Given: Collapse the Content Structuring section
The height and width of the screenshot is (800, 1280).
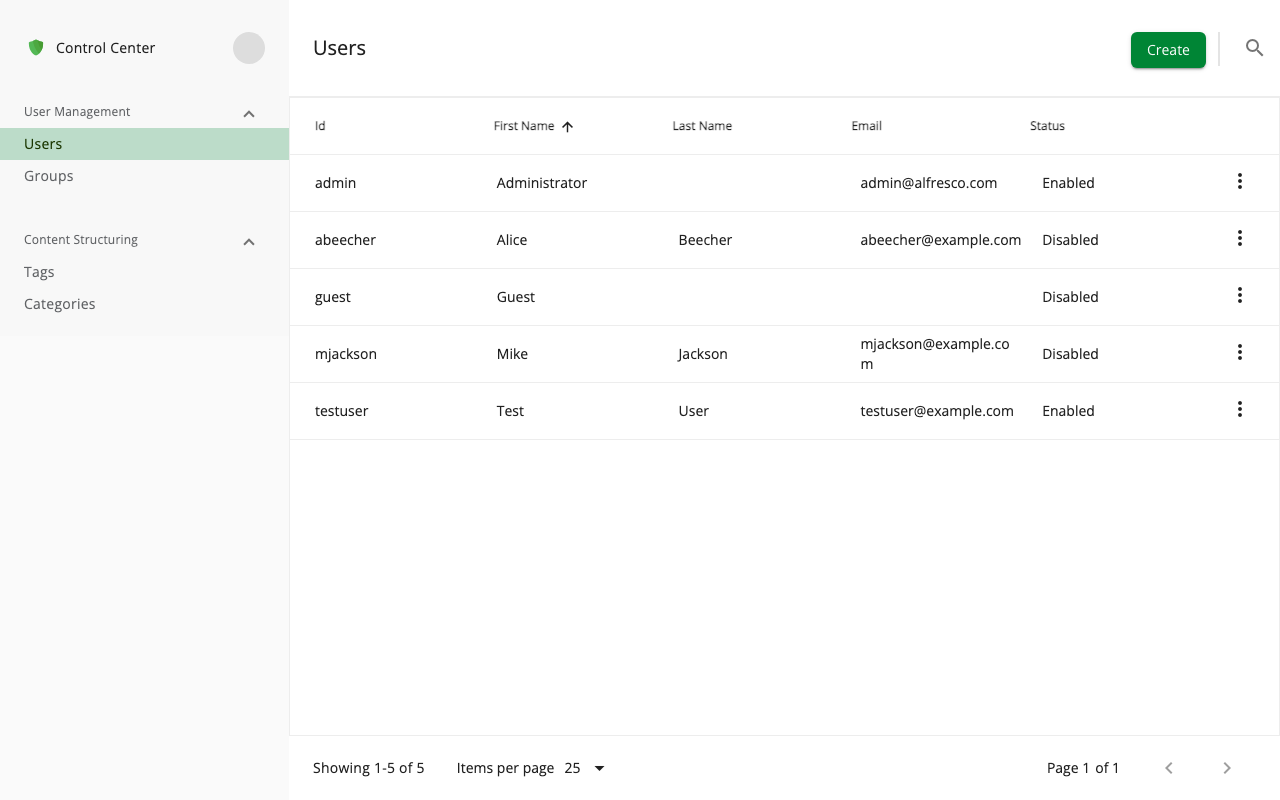Looking at the screenshot, I should (x=249, y=242).
